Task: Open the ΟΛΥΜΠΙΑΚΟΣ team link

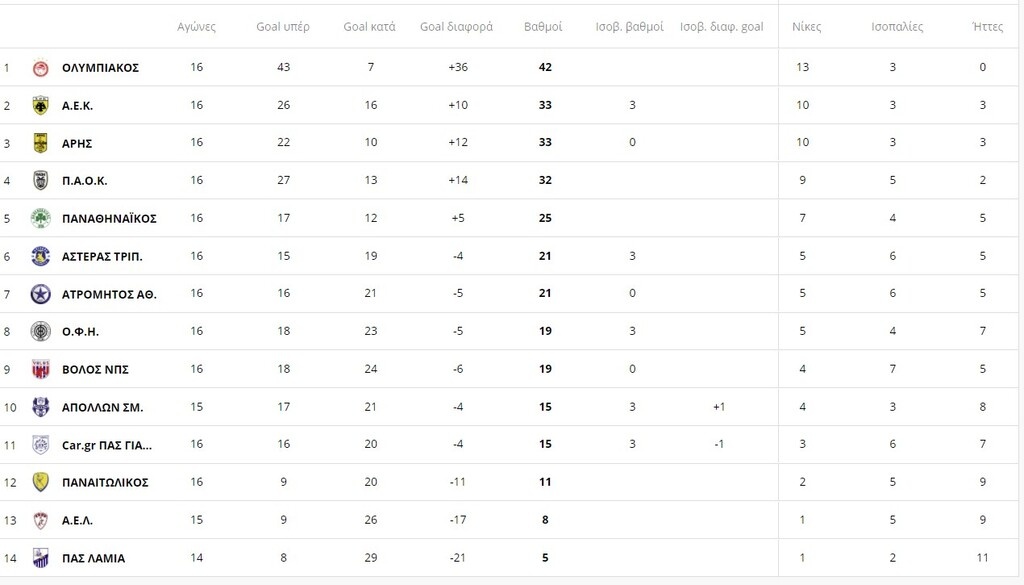Action: (x=100, y=68)
